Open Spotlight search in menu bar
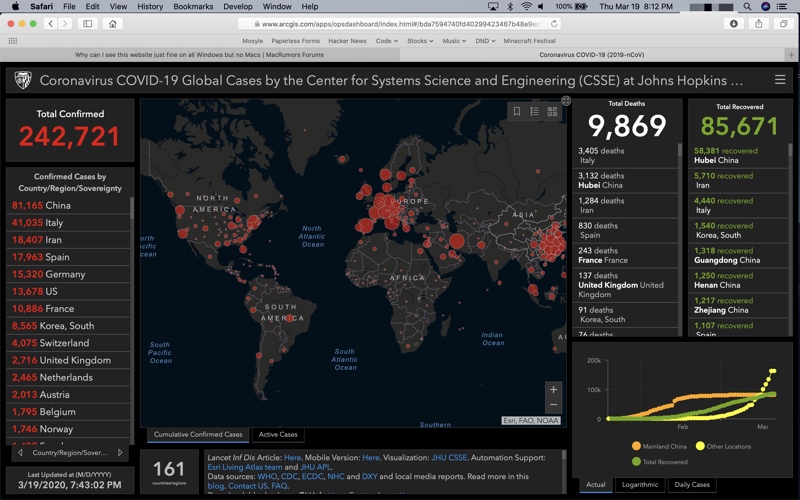 point(747,6)
